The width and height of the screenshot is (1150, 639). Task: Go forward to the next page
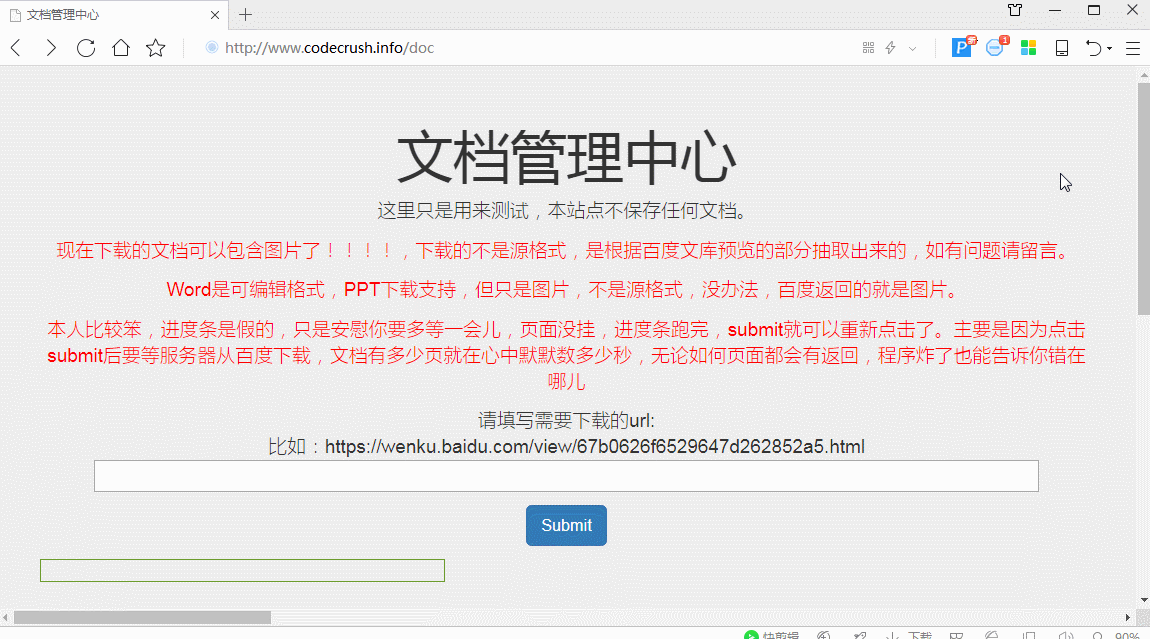point(51,48)
